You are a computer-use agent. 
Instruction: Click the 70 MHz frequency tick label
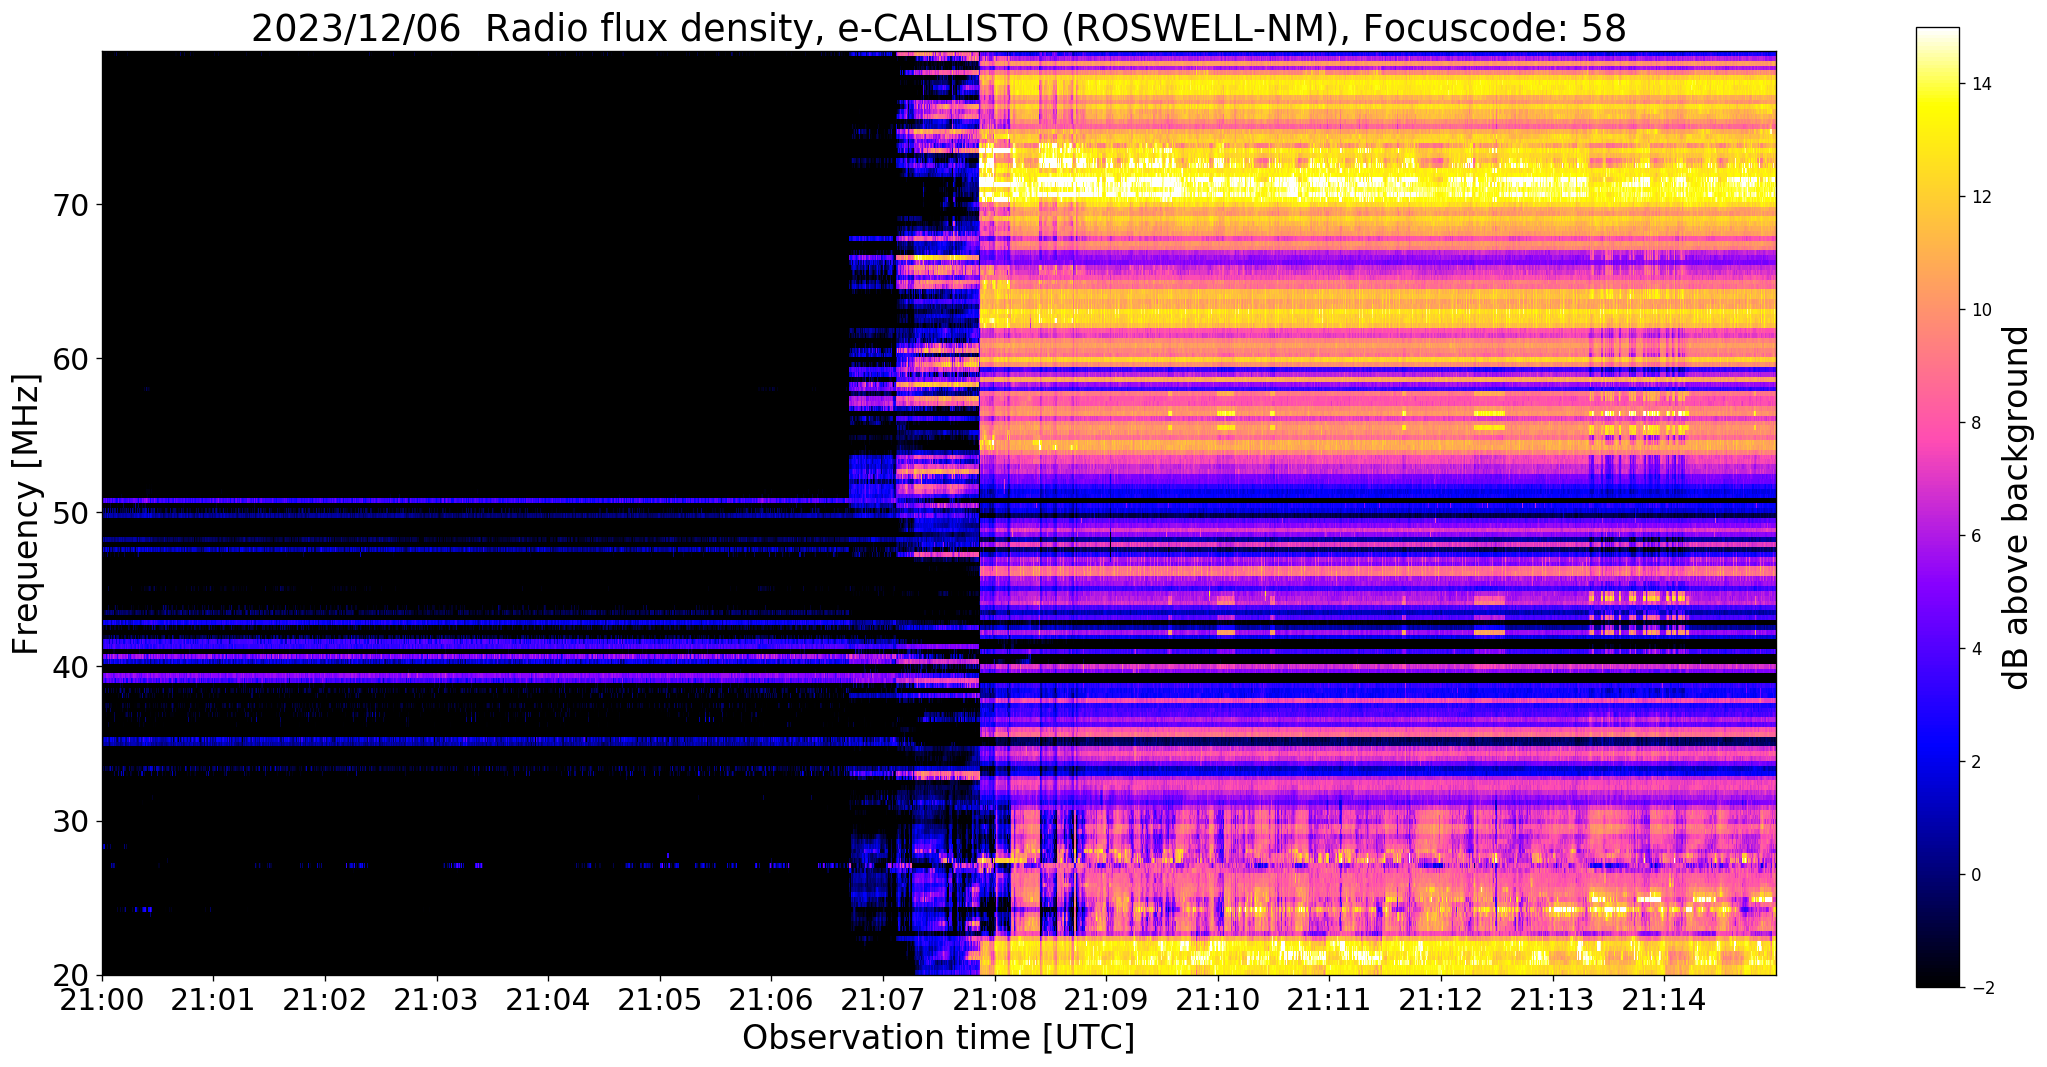click(71, 205)
